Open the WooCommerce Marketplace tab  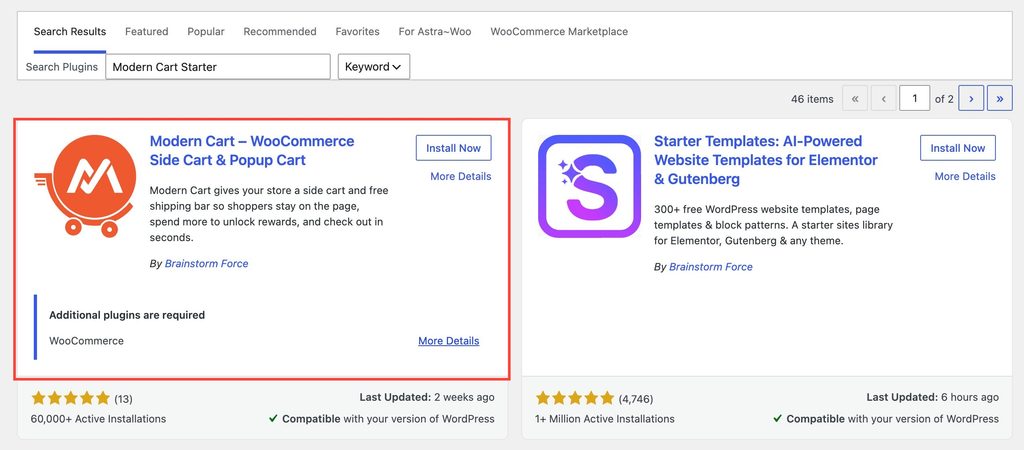coord(559,31)
